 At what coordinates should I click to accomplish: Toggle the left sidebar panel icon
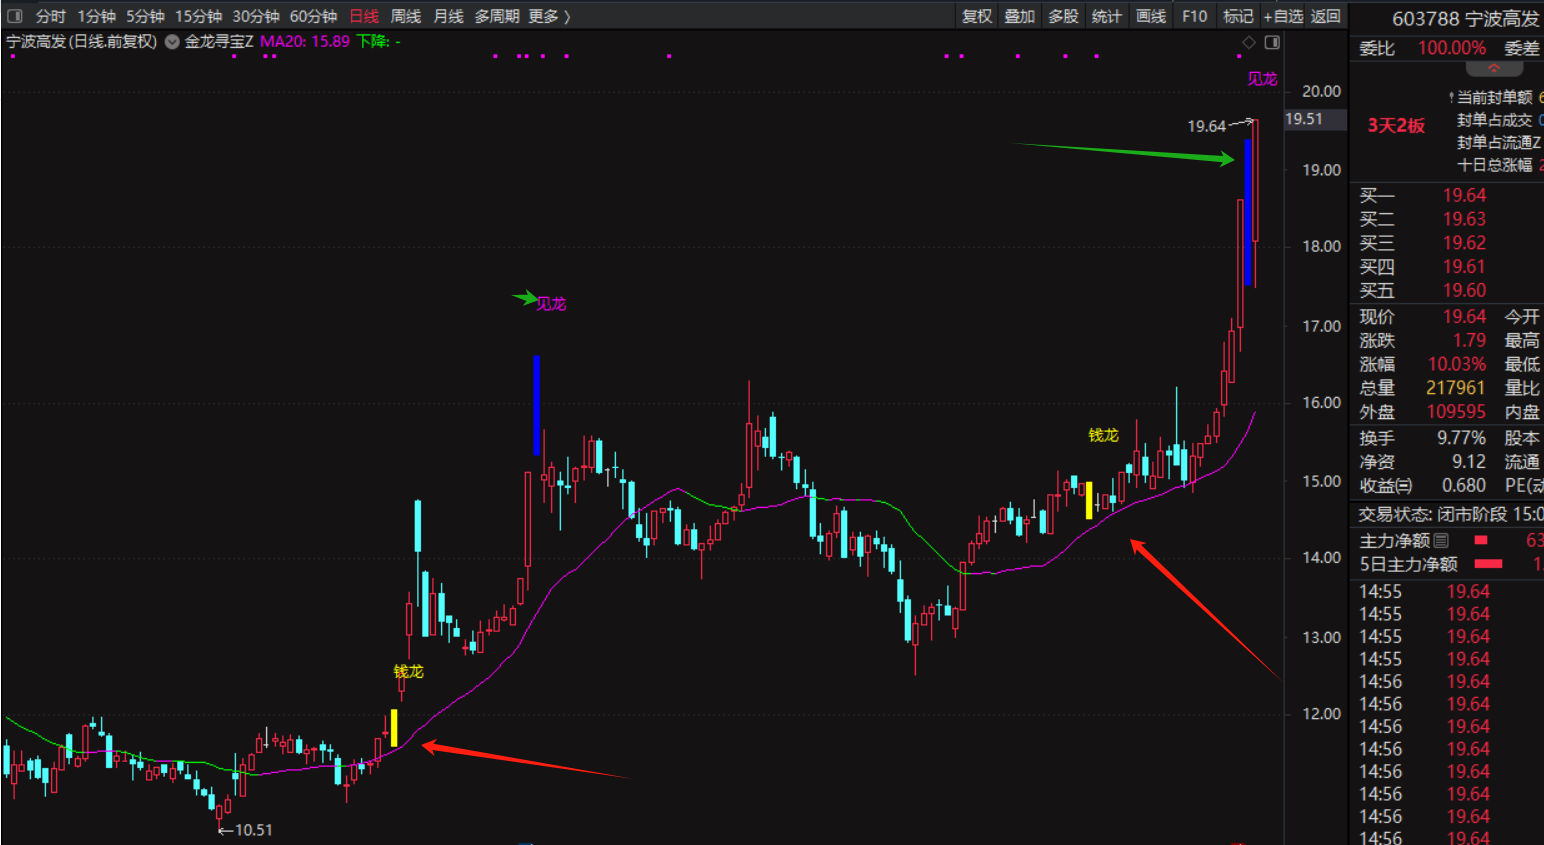[14, 16]
